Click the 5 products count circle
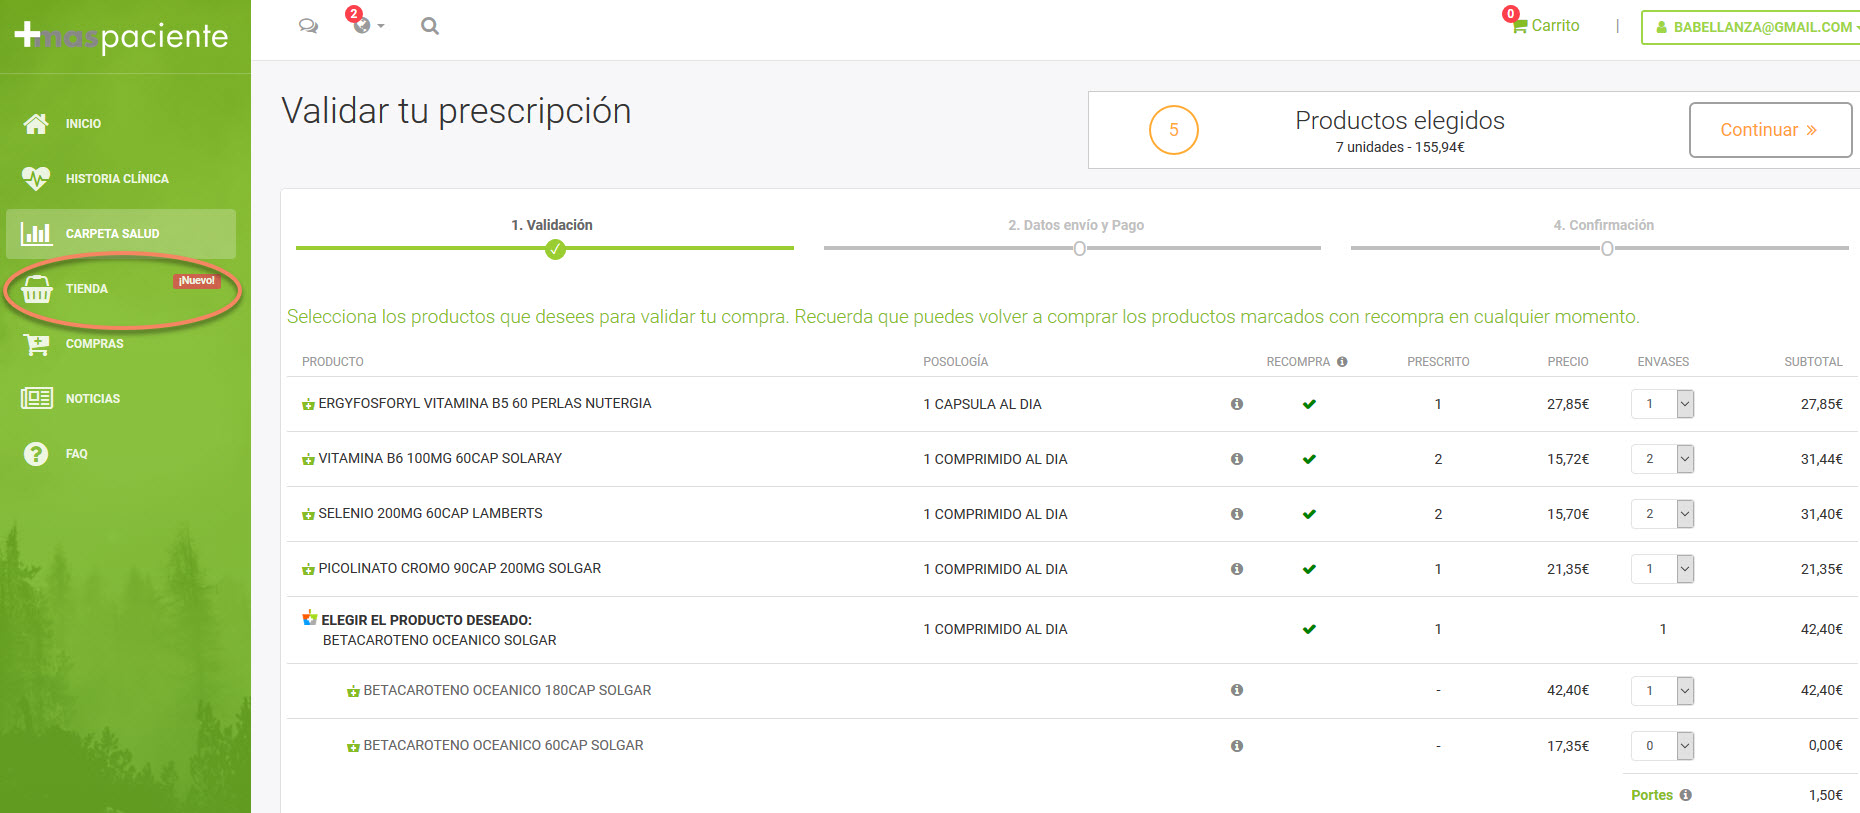1860x813 pixels. (x=1174, y=130)
